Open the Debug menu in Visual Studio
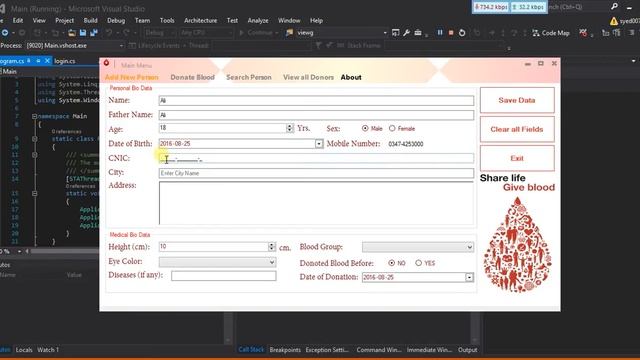 [x=116, y=20]
